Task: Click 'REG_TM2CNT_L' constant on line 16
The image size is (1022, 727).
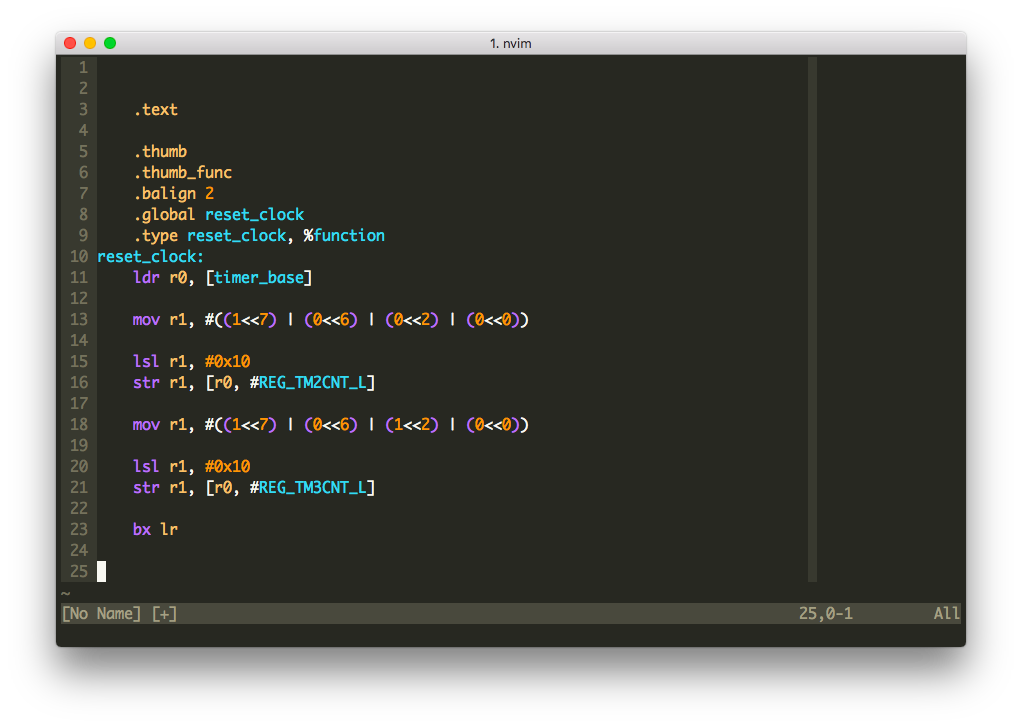Action: click(x=313, y=383)
